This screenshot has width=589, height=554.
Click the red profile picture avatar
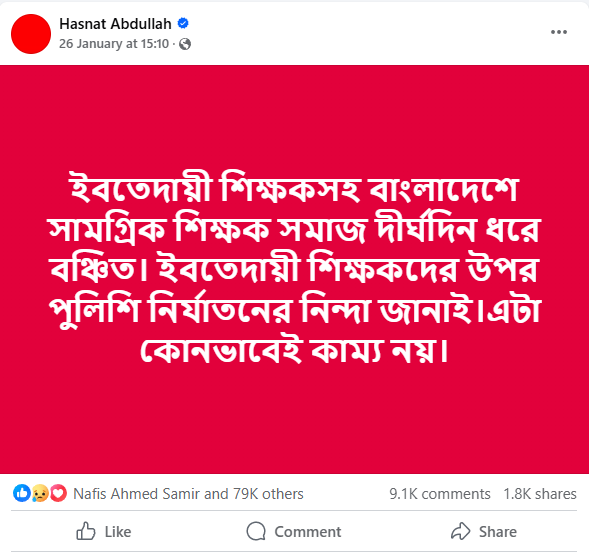click(31, 34)
